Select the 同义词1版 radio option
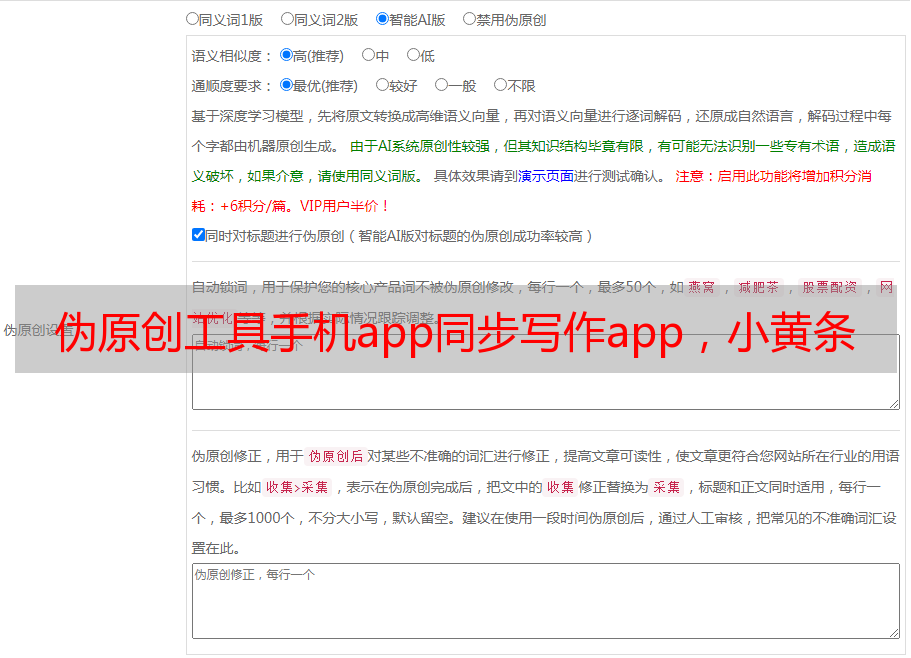This screenshot has height=658, width=911. point(193,19)
